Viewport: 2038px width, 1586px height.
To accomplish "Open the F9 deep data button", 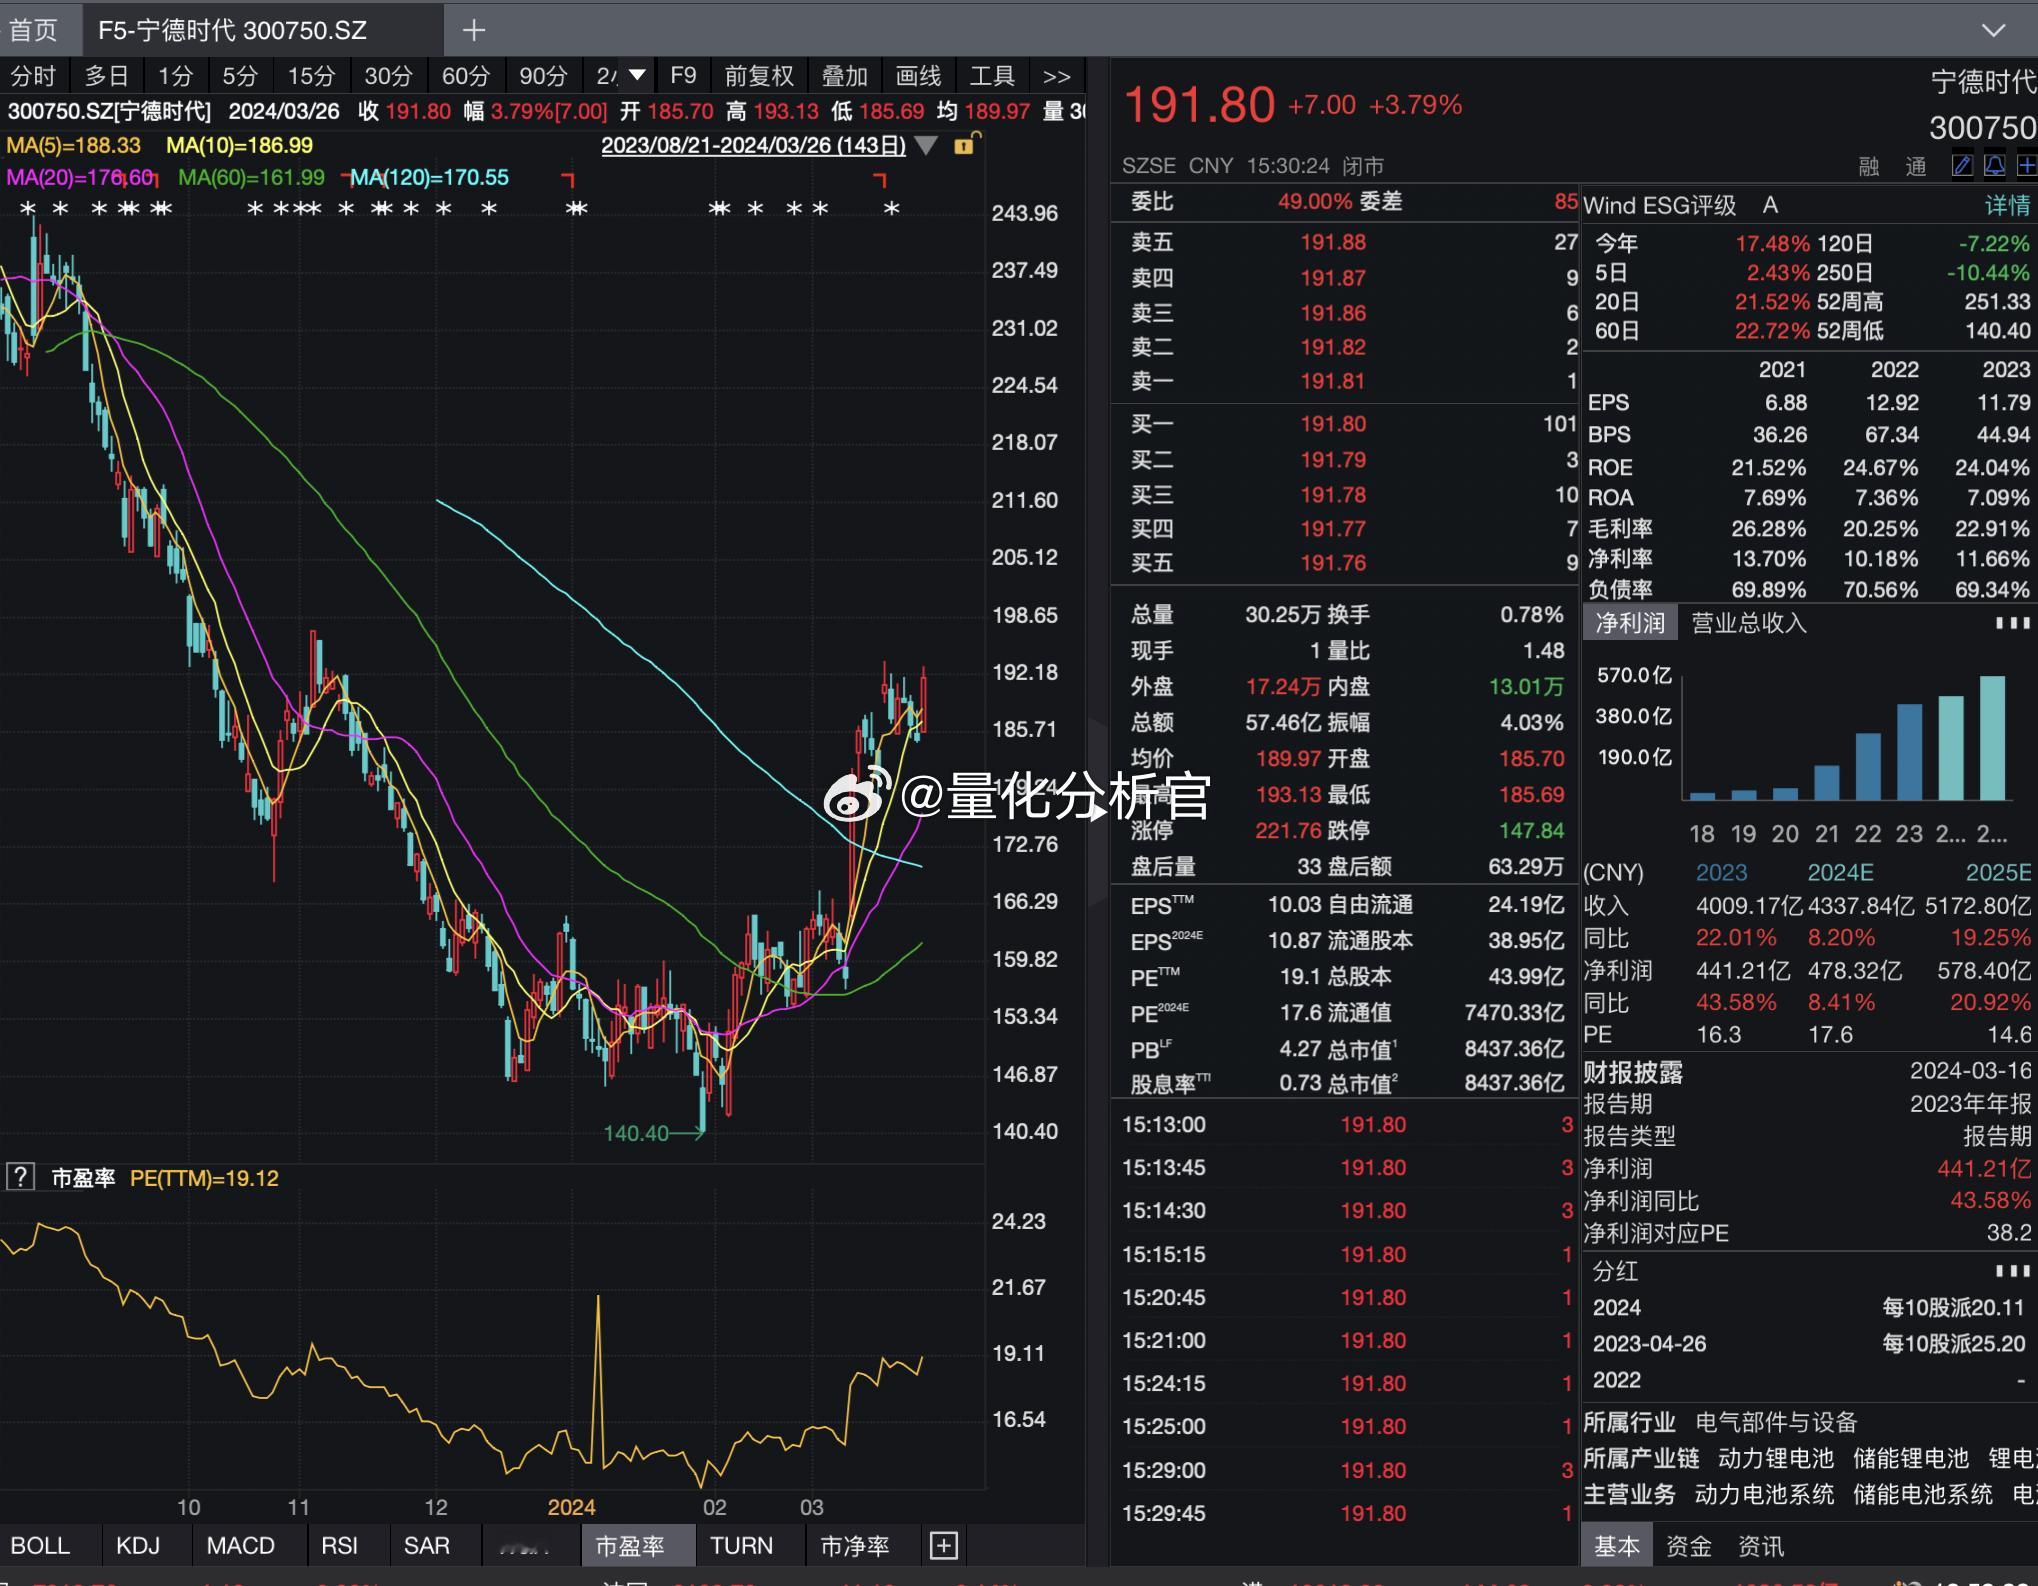I will coord(683,76).
